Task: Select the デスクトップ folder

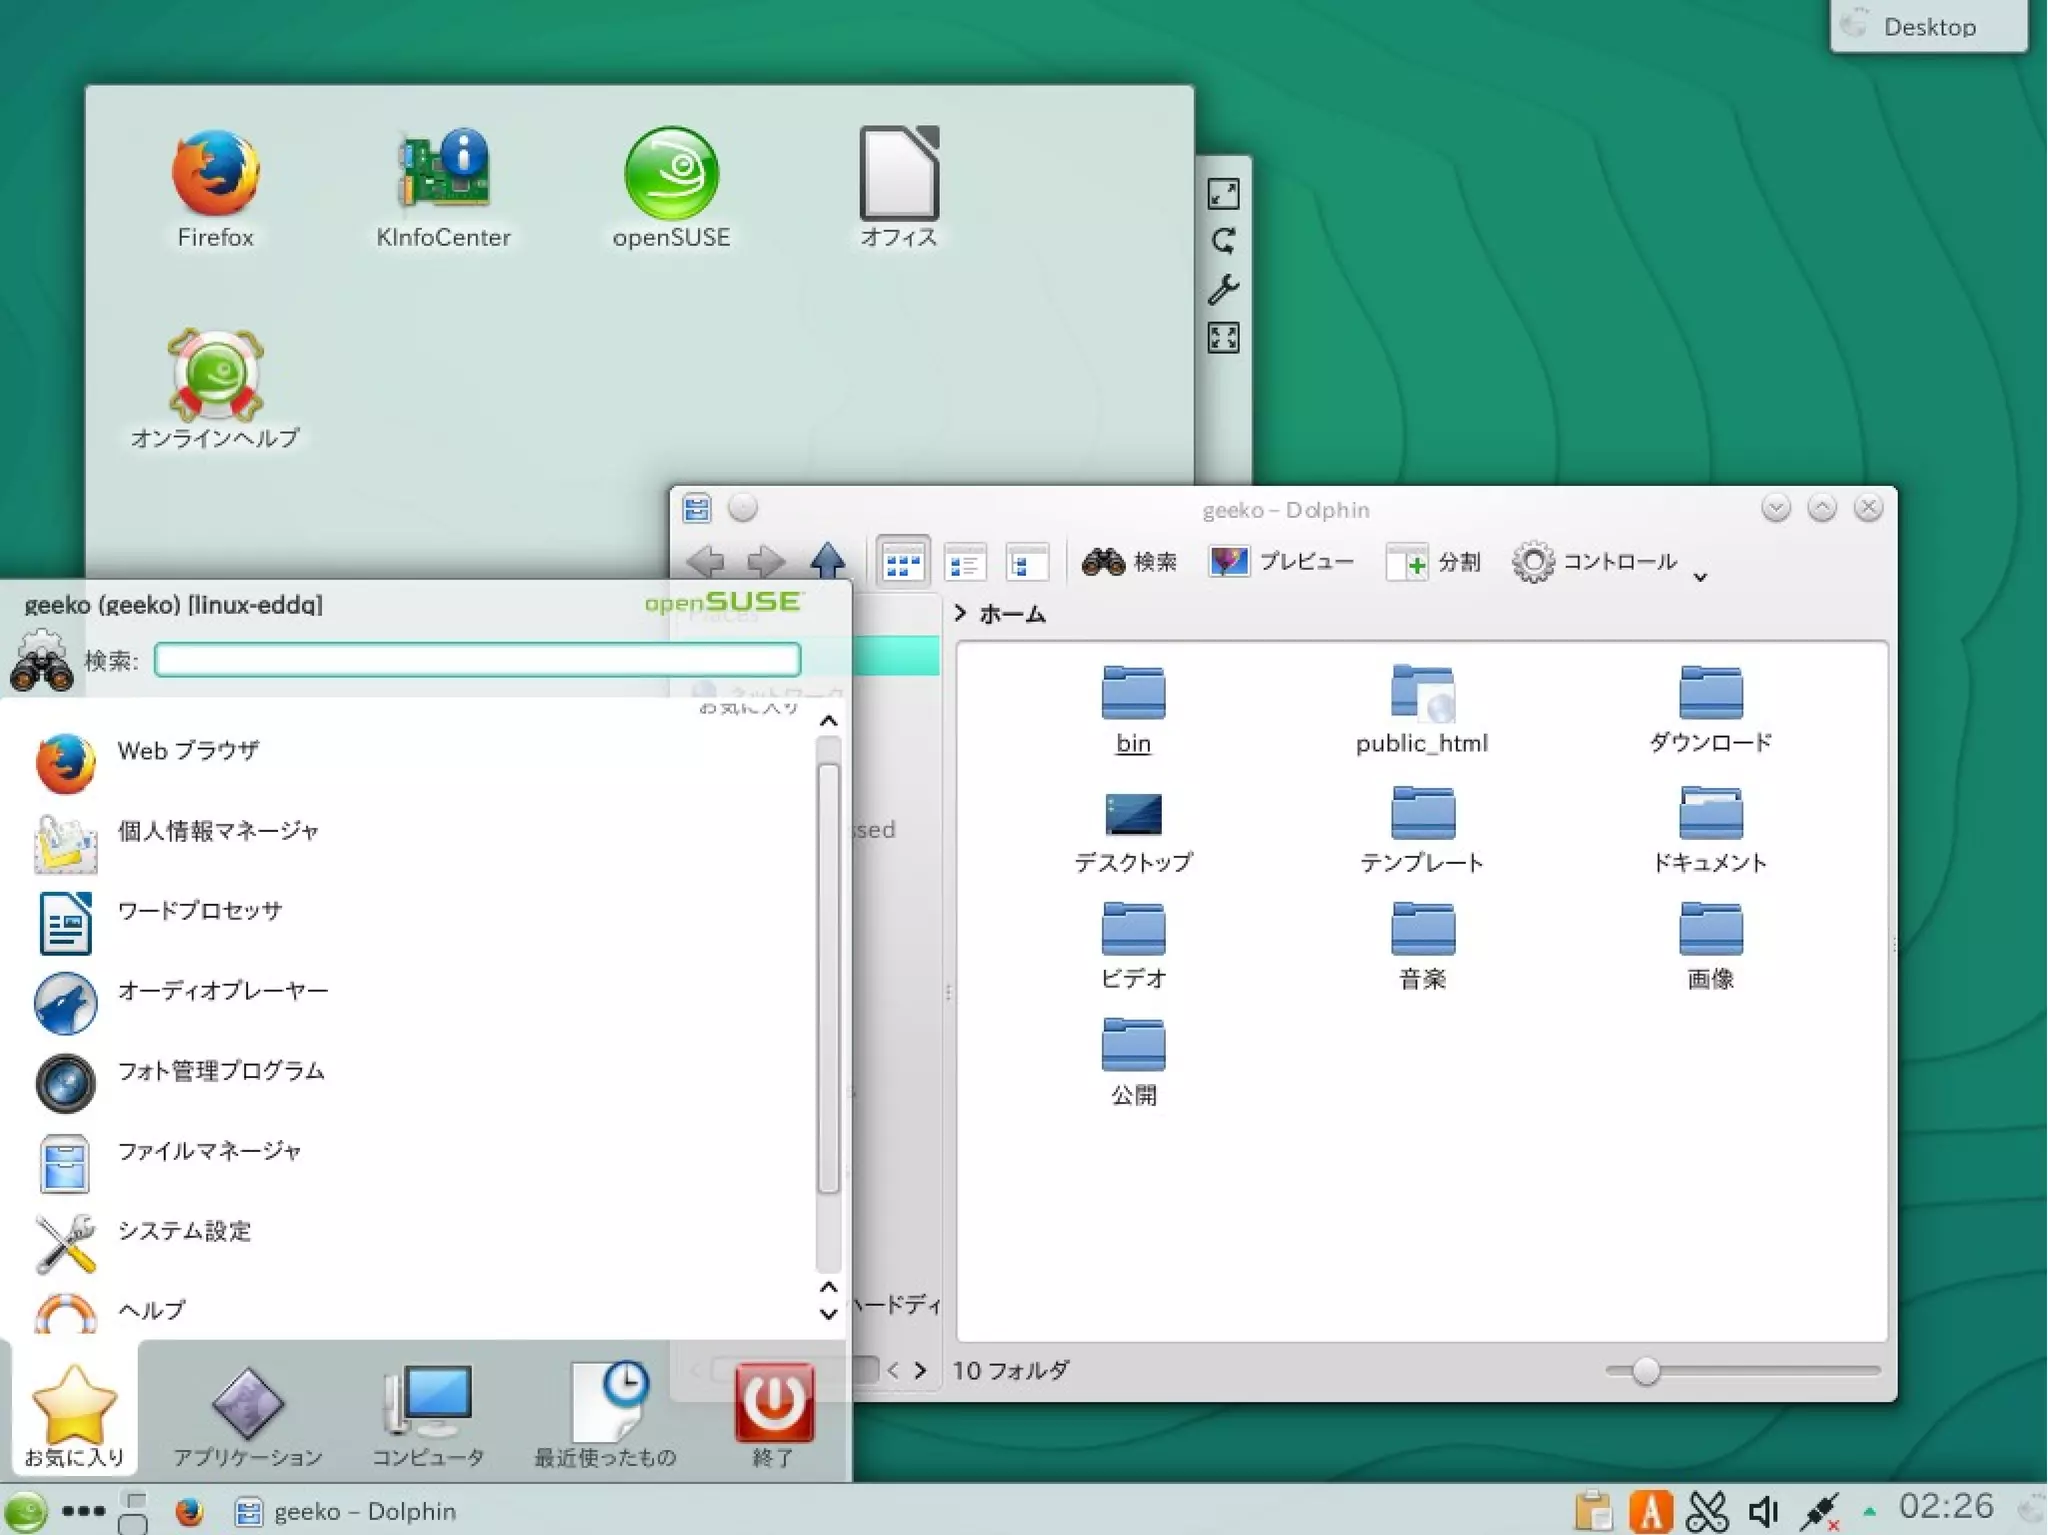Action: coord(1133,831)
